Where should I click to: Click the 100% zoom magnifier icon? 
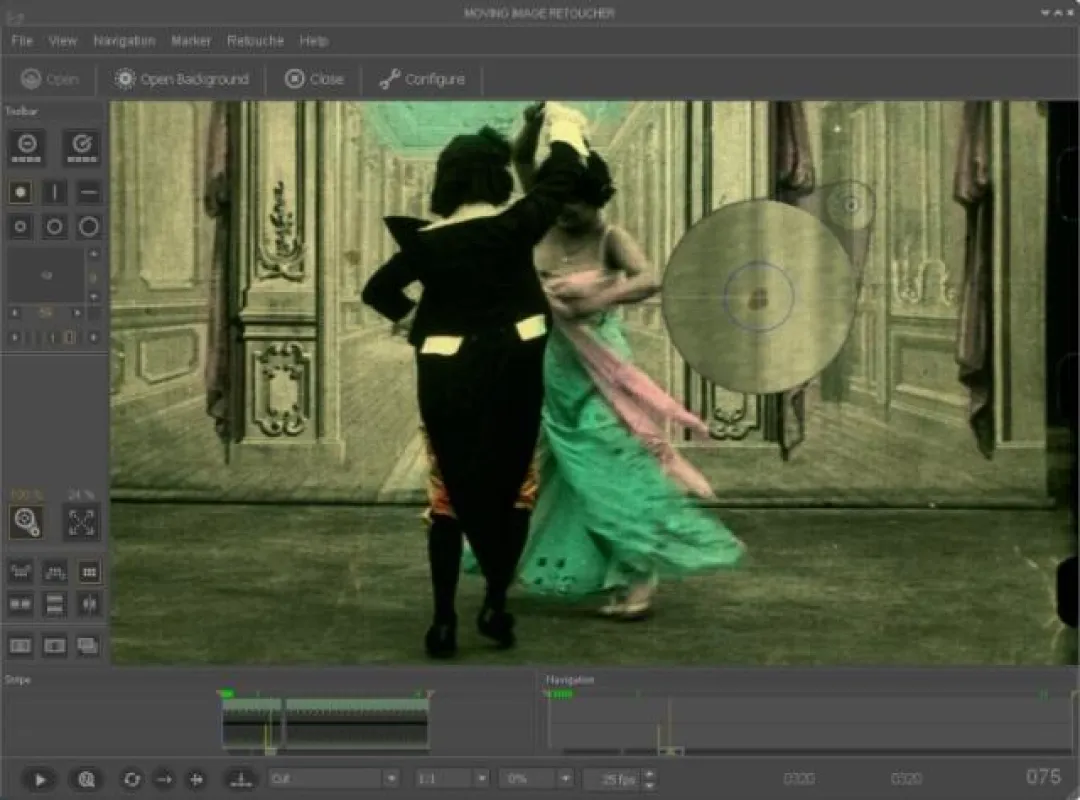pyautogui.click(x=27, y=522)
